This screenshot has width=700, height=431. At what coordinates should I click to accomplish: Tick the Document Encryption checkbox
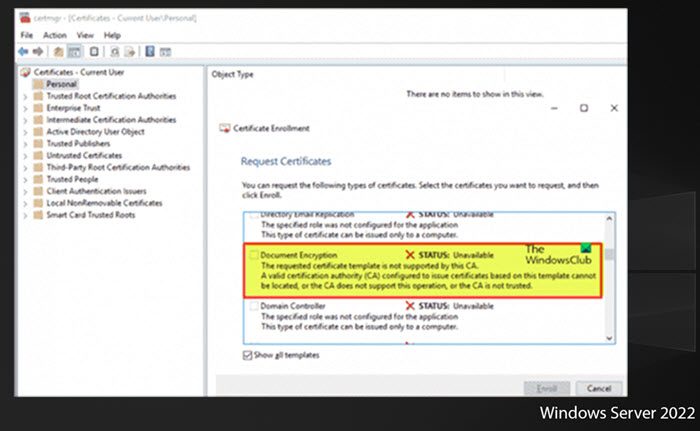[x=254, y=255]
